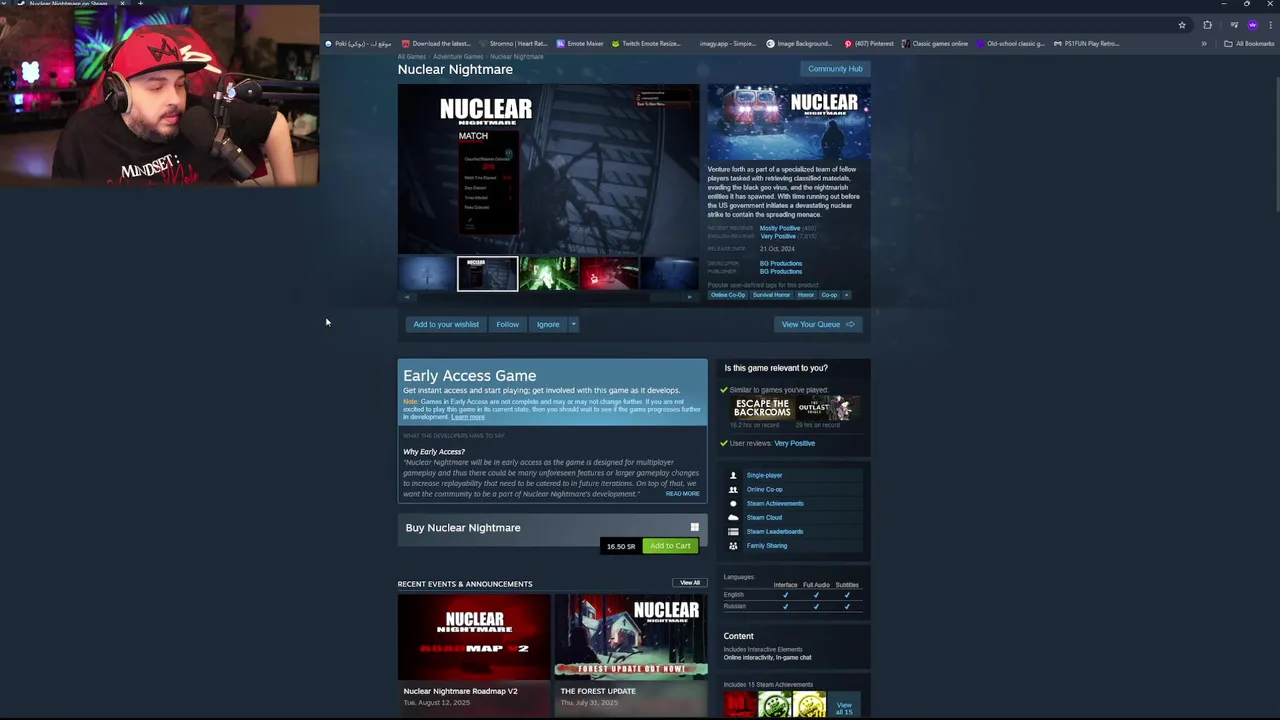Click the Online Co-op feature icon
Viewport: 1280px width, 720px height.
click(x=733, y=490)
